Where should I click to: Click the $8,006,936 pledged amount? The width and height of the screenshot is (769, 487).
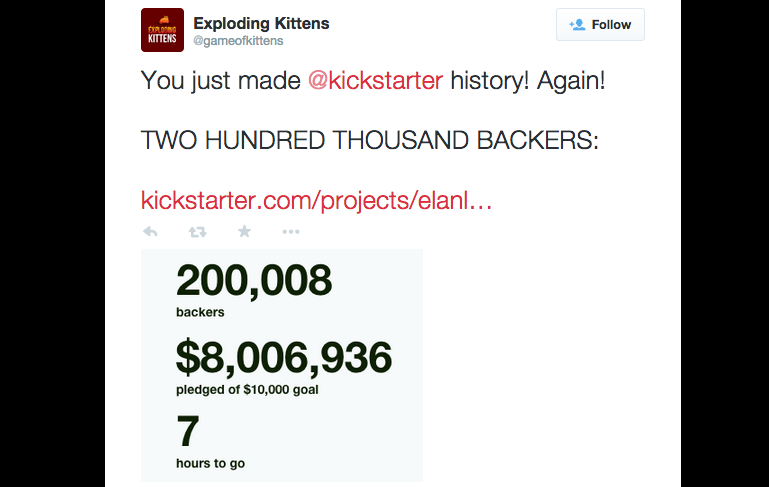pyautogui.click(x=284, y=357)
